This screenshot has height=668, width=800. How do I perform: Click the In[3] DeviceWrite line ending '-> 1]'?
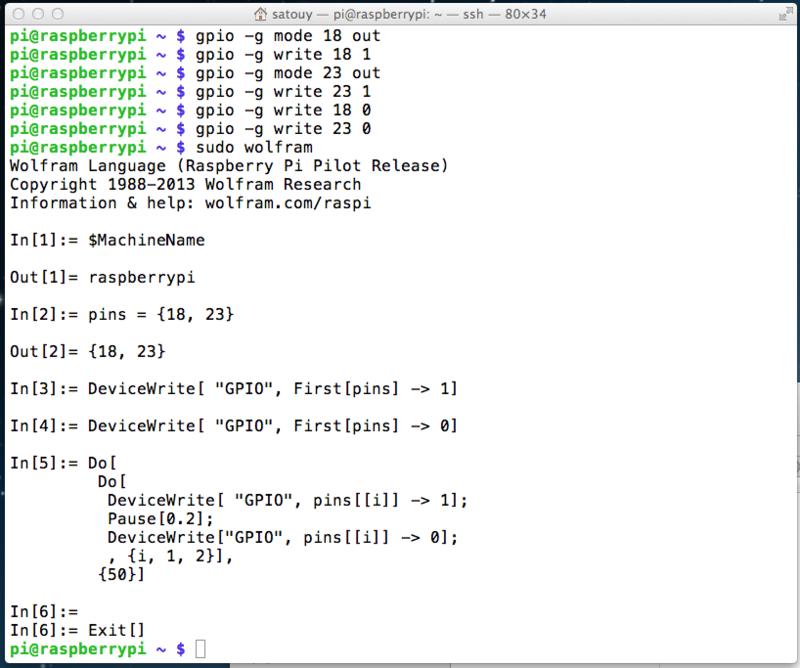pyautogui.click(x=234, y=389)
